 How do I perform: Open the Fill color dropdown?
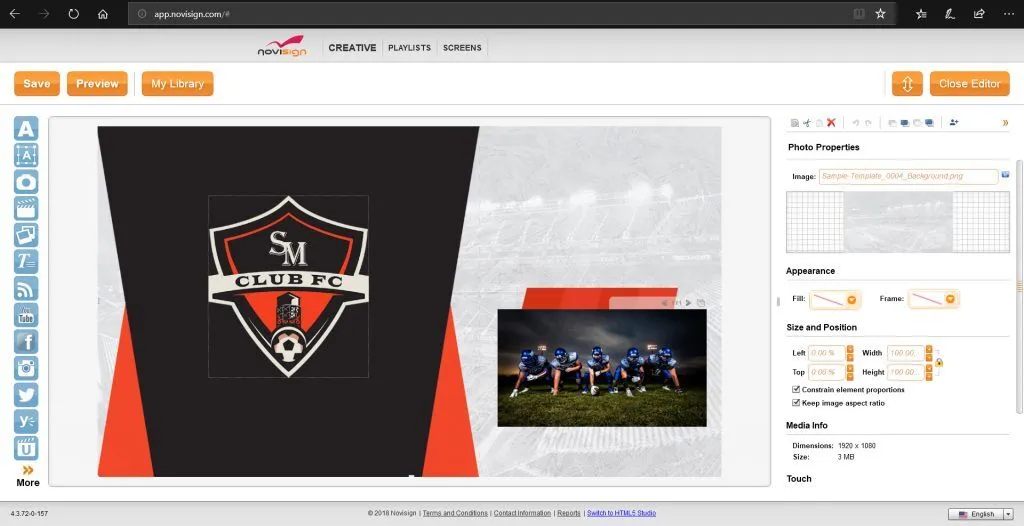[851, 299]
